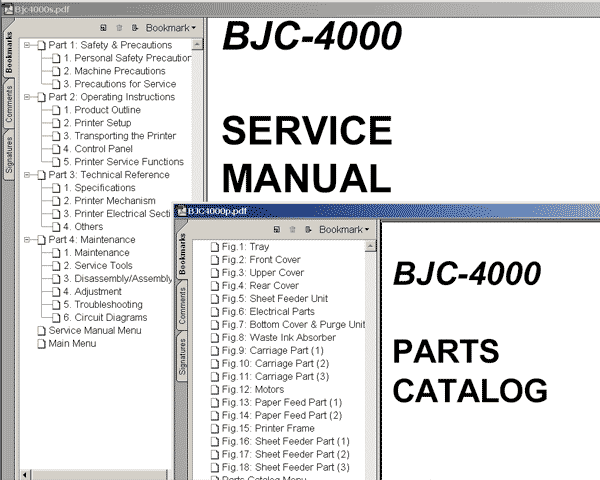Open bookmark 4. Control Panel
This screenshot has width=600, height=480.
tap(98, 149)
